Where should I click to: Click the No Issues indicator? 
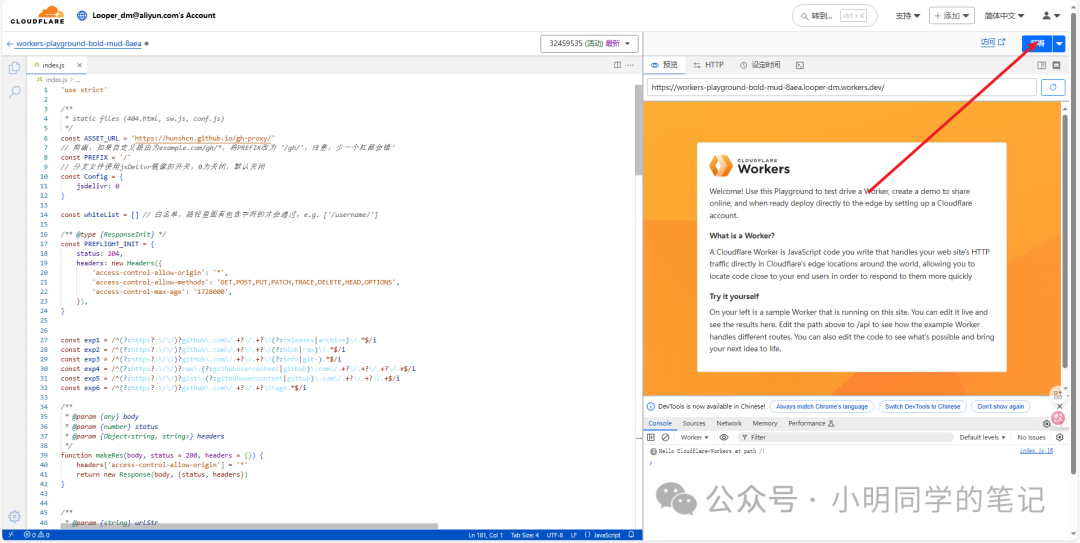pyautogui.click(x=1031, y=437)
